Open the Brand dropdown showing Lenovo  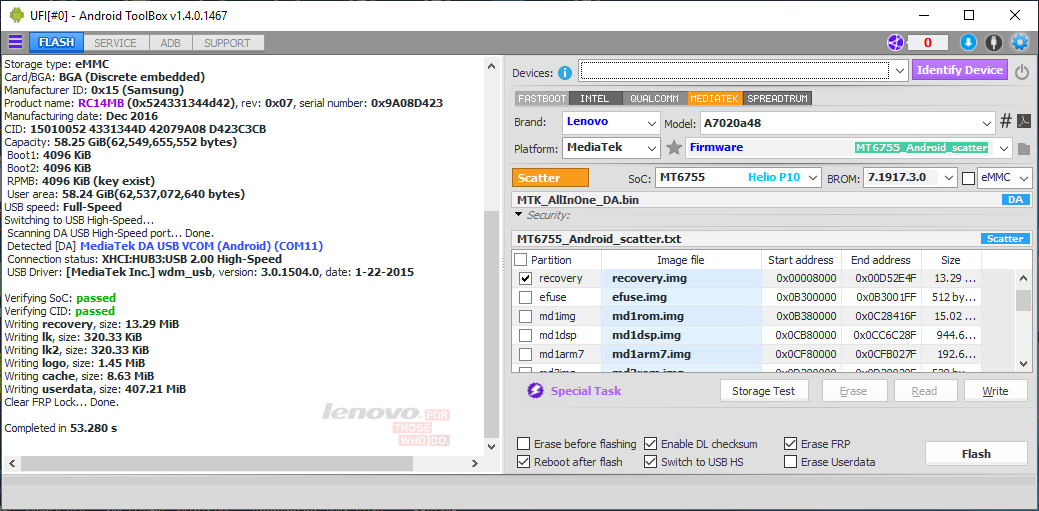(x=610, y=122)
